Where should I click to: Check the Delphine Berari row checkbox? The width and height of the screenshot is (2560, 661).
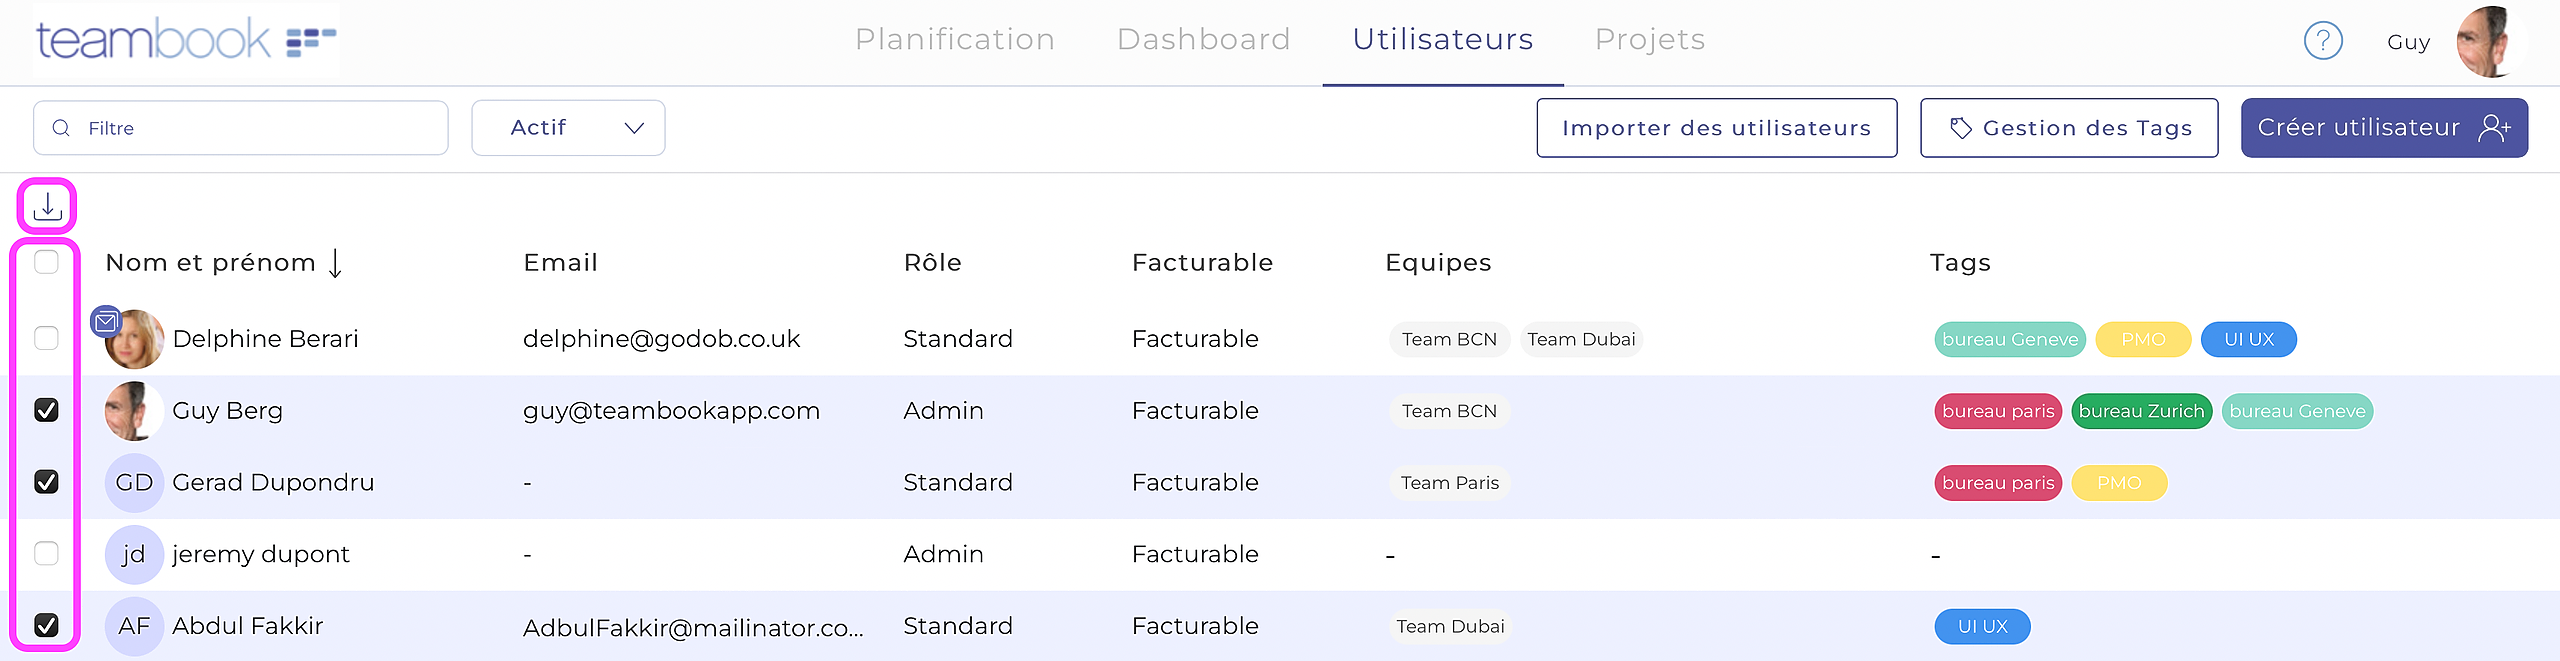pos(46,338)
